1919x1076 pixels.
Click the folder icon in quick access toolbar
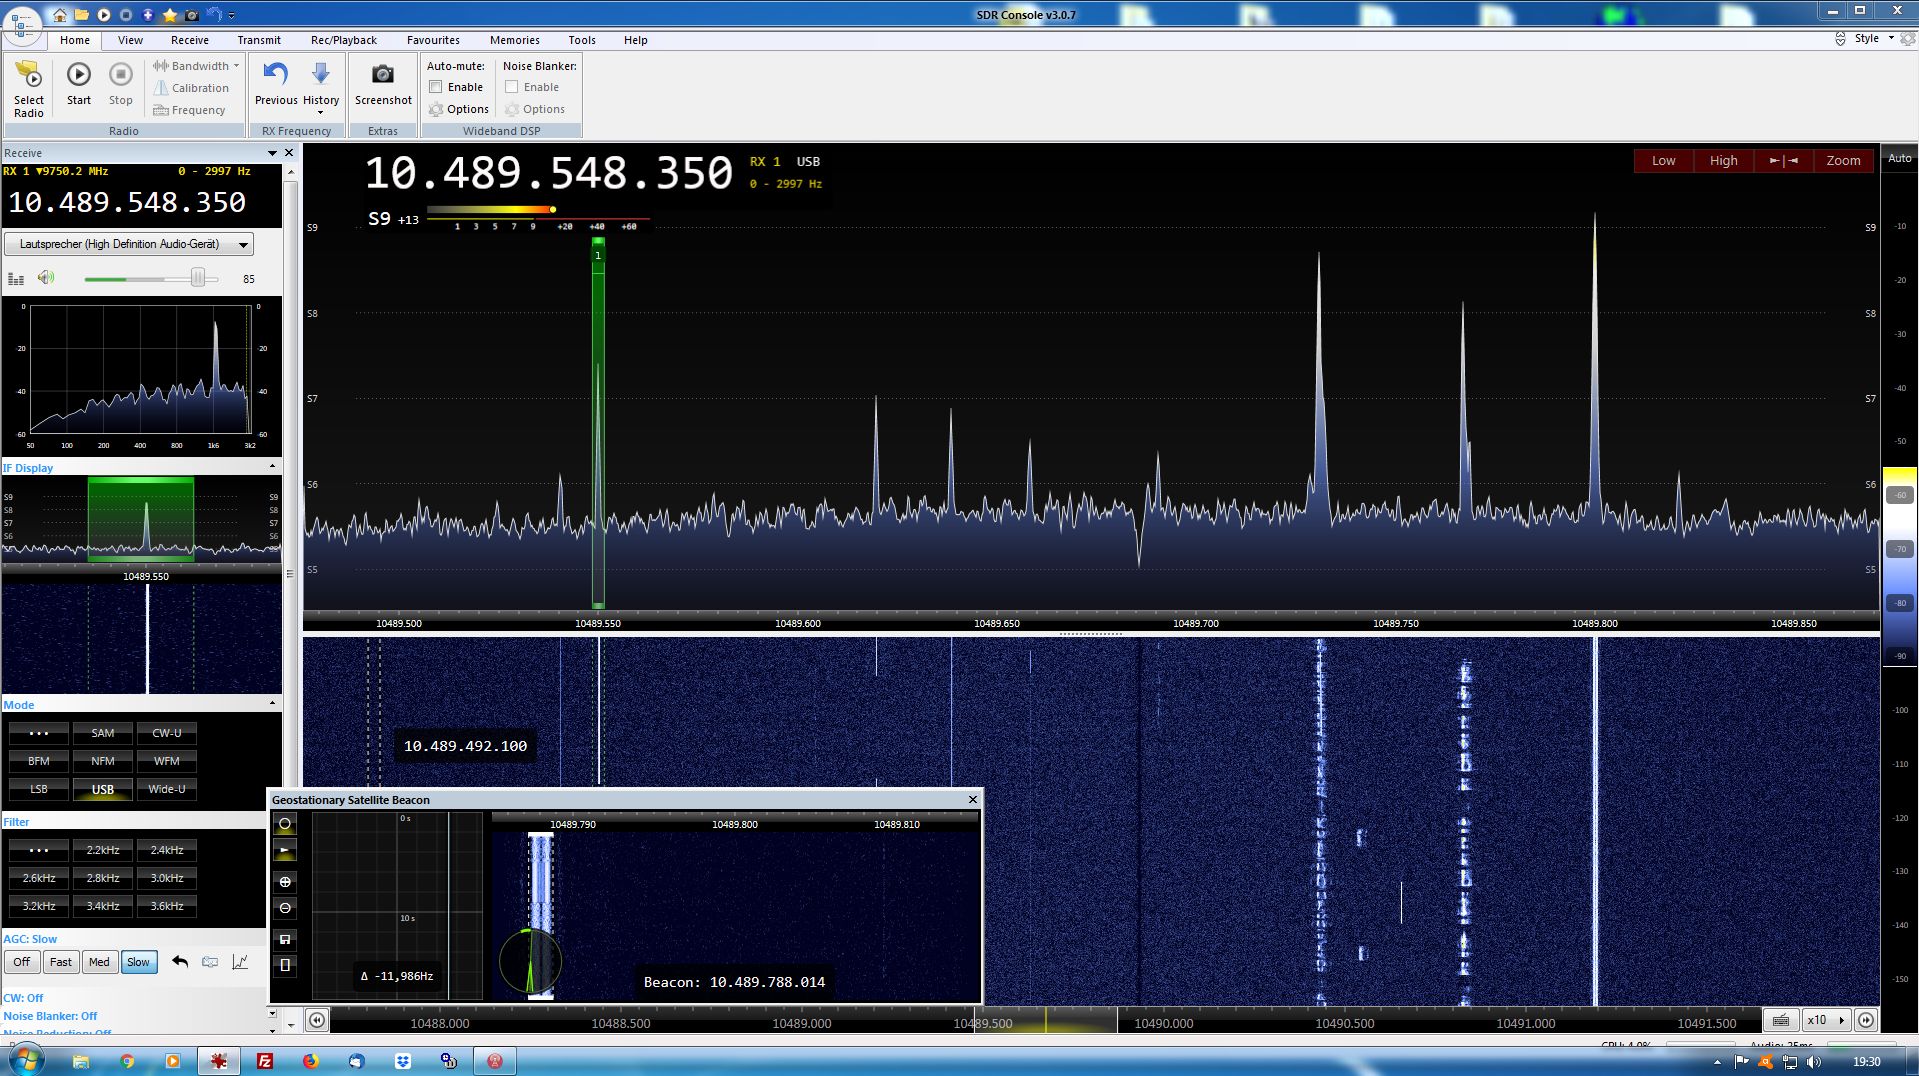pyautogui.click(x=82, y=15)
